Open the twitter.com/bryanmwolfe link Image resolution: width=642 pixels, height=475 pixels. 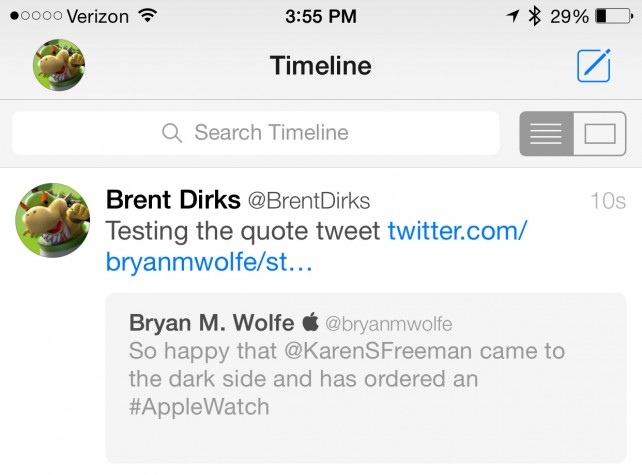point(316,246)
